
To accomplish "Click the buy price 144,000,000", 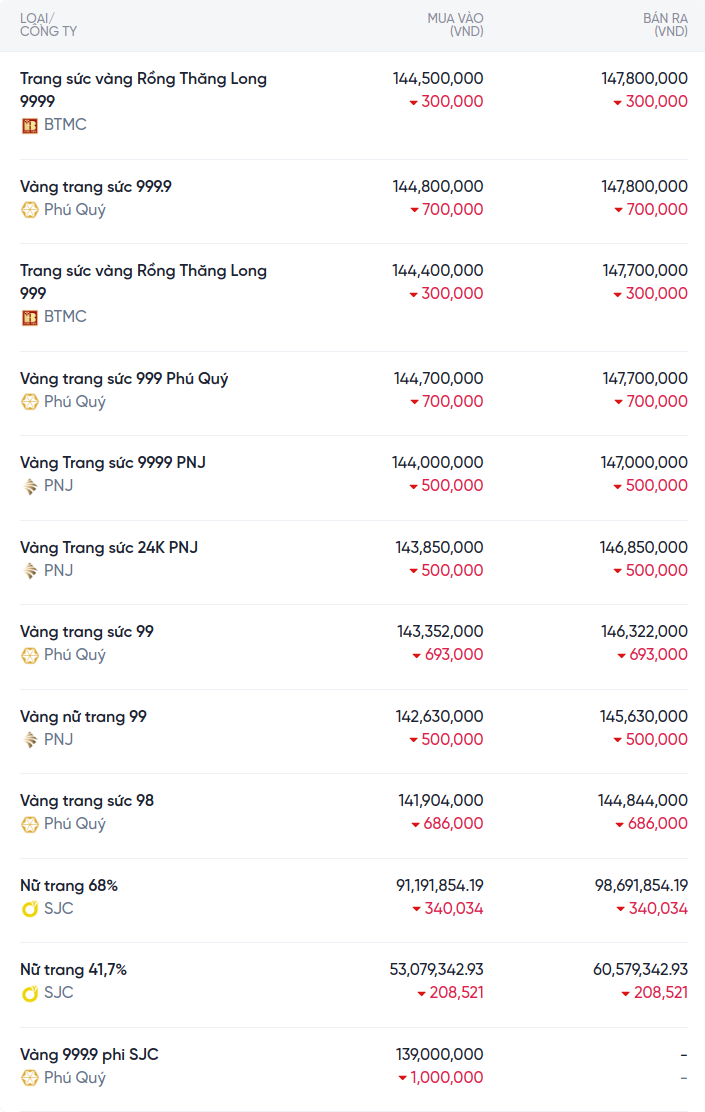I will point(438,463).
